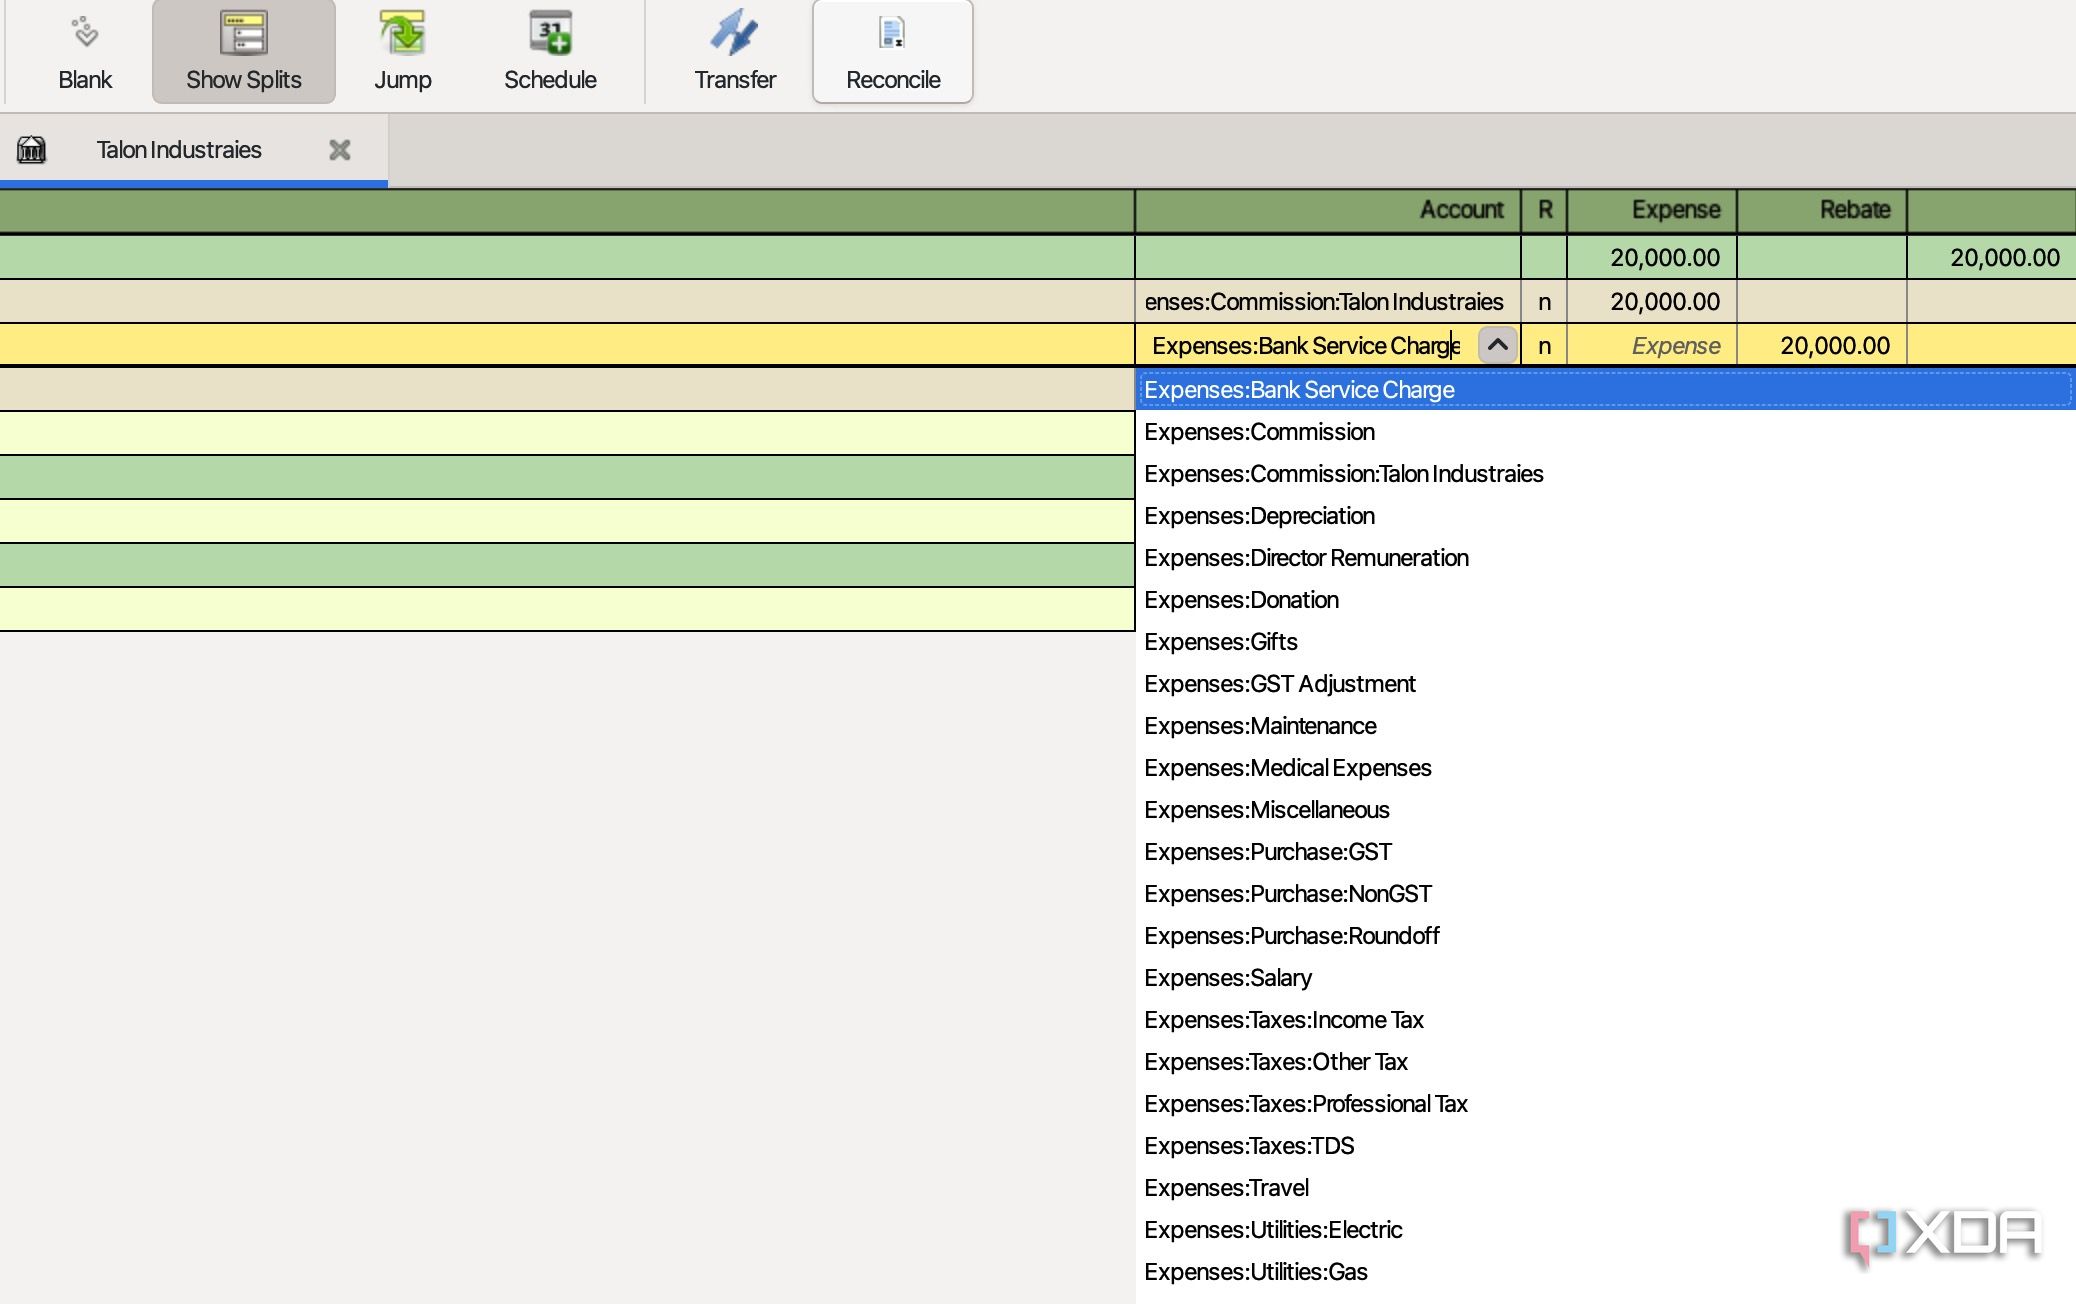Image resolution: width=2076 pixels, height=1304 pixels.
Task: Select Expenses:Utilities:Gas
Action: tap(1605, 1272)
